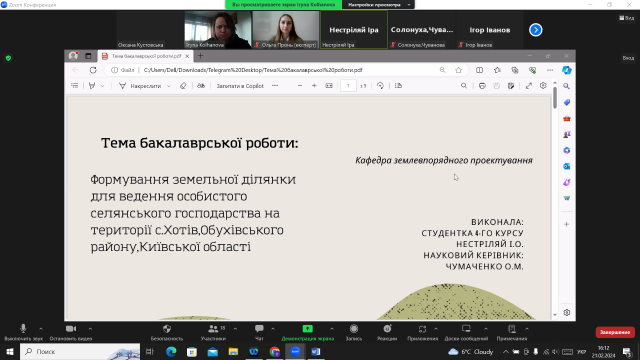Screen dimensions: 640x360
Task: Rotate the PDF page
Action: 380,86
